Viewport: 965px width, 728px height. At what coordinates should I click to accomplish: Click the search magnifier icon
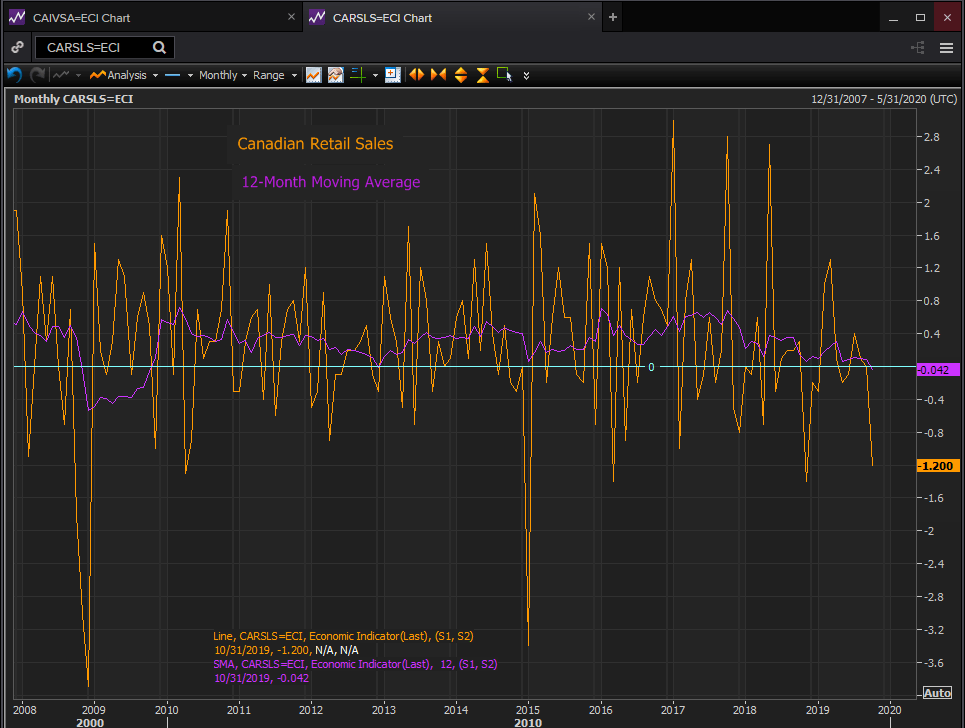[159, 47]
